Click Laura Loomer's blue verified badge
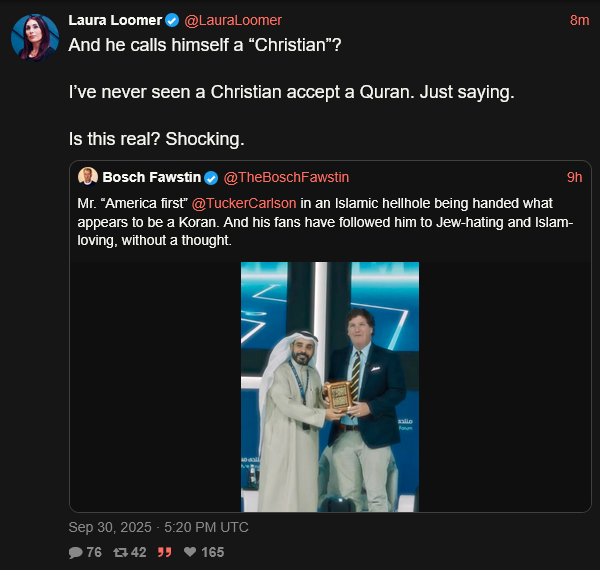 [x=172, y=21]
